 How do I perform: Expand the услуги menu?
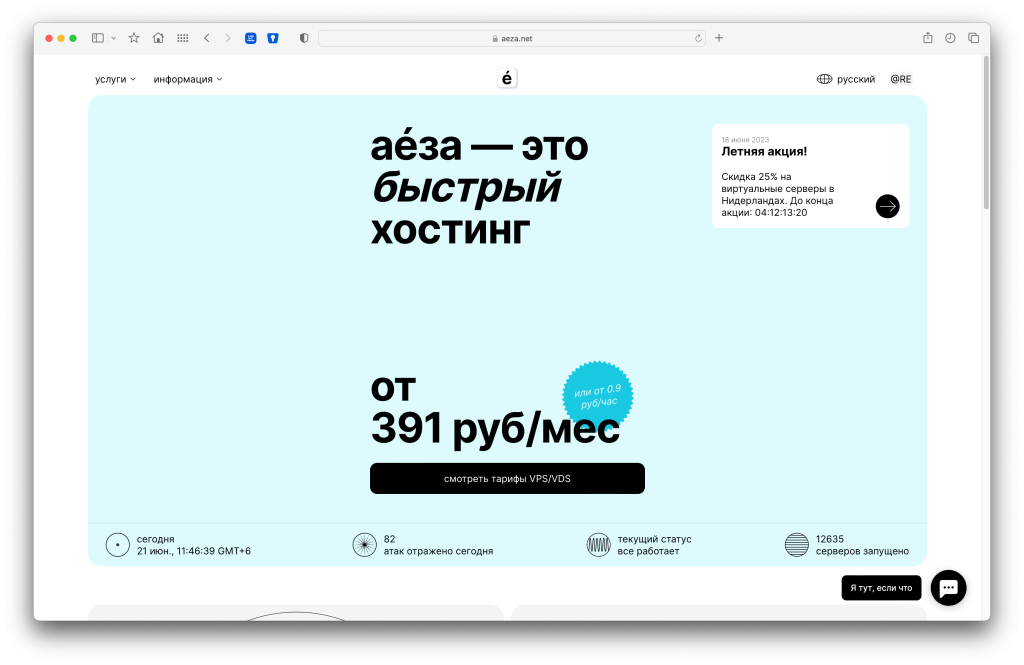coord(116,79)
